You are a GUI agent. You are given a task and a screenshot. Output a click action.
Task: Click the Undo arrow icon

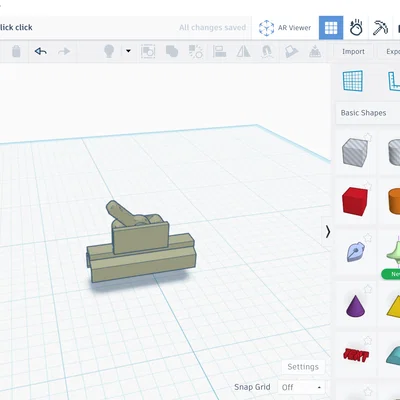[40, 51]
